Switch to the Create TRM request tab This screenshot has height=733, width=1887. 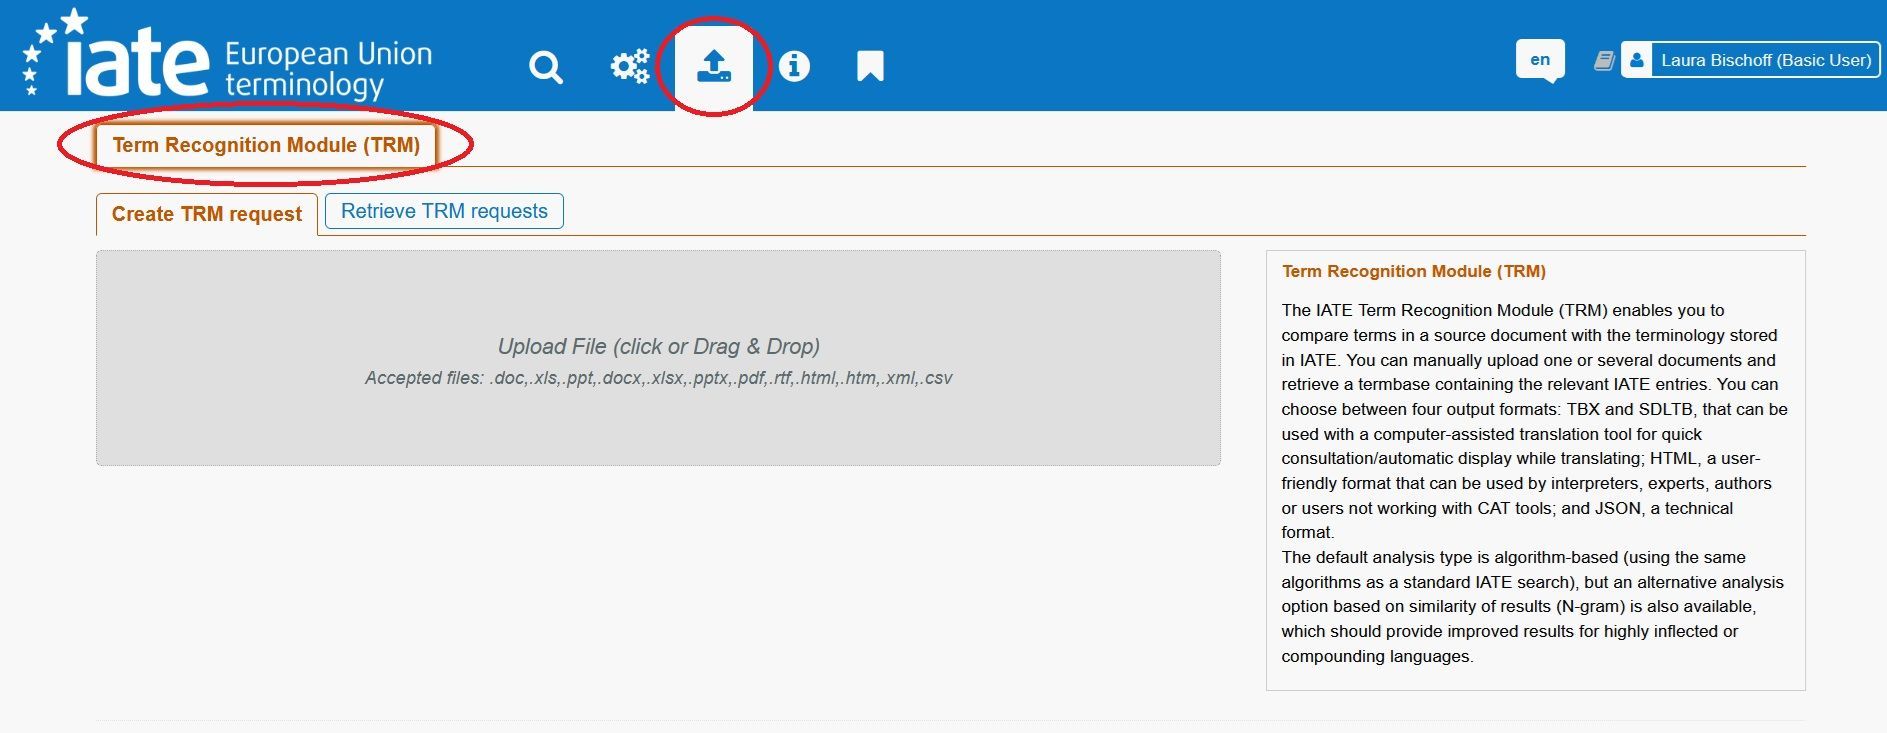coord(207,214)
